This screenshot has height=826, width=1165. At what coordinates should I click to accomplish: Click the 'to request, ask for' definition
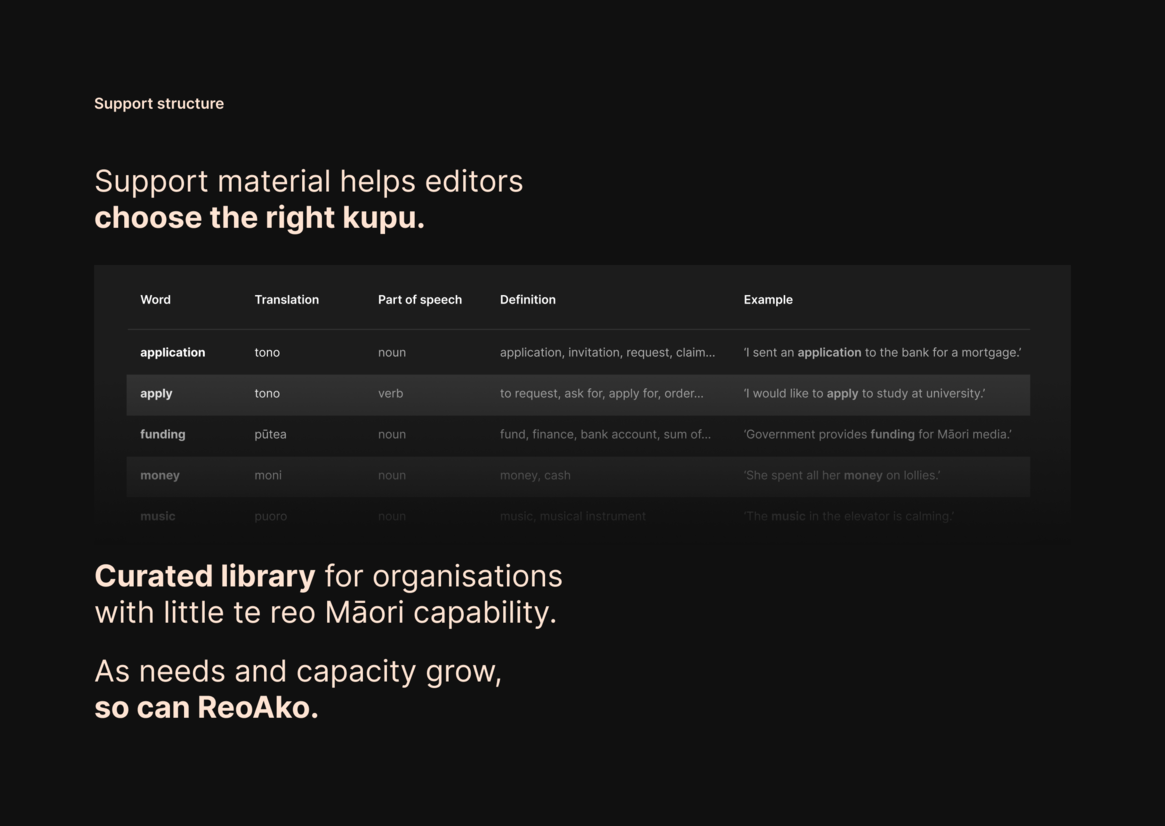(x=601, y=394)
